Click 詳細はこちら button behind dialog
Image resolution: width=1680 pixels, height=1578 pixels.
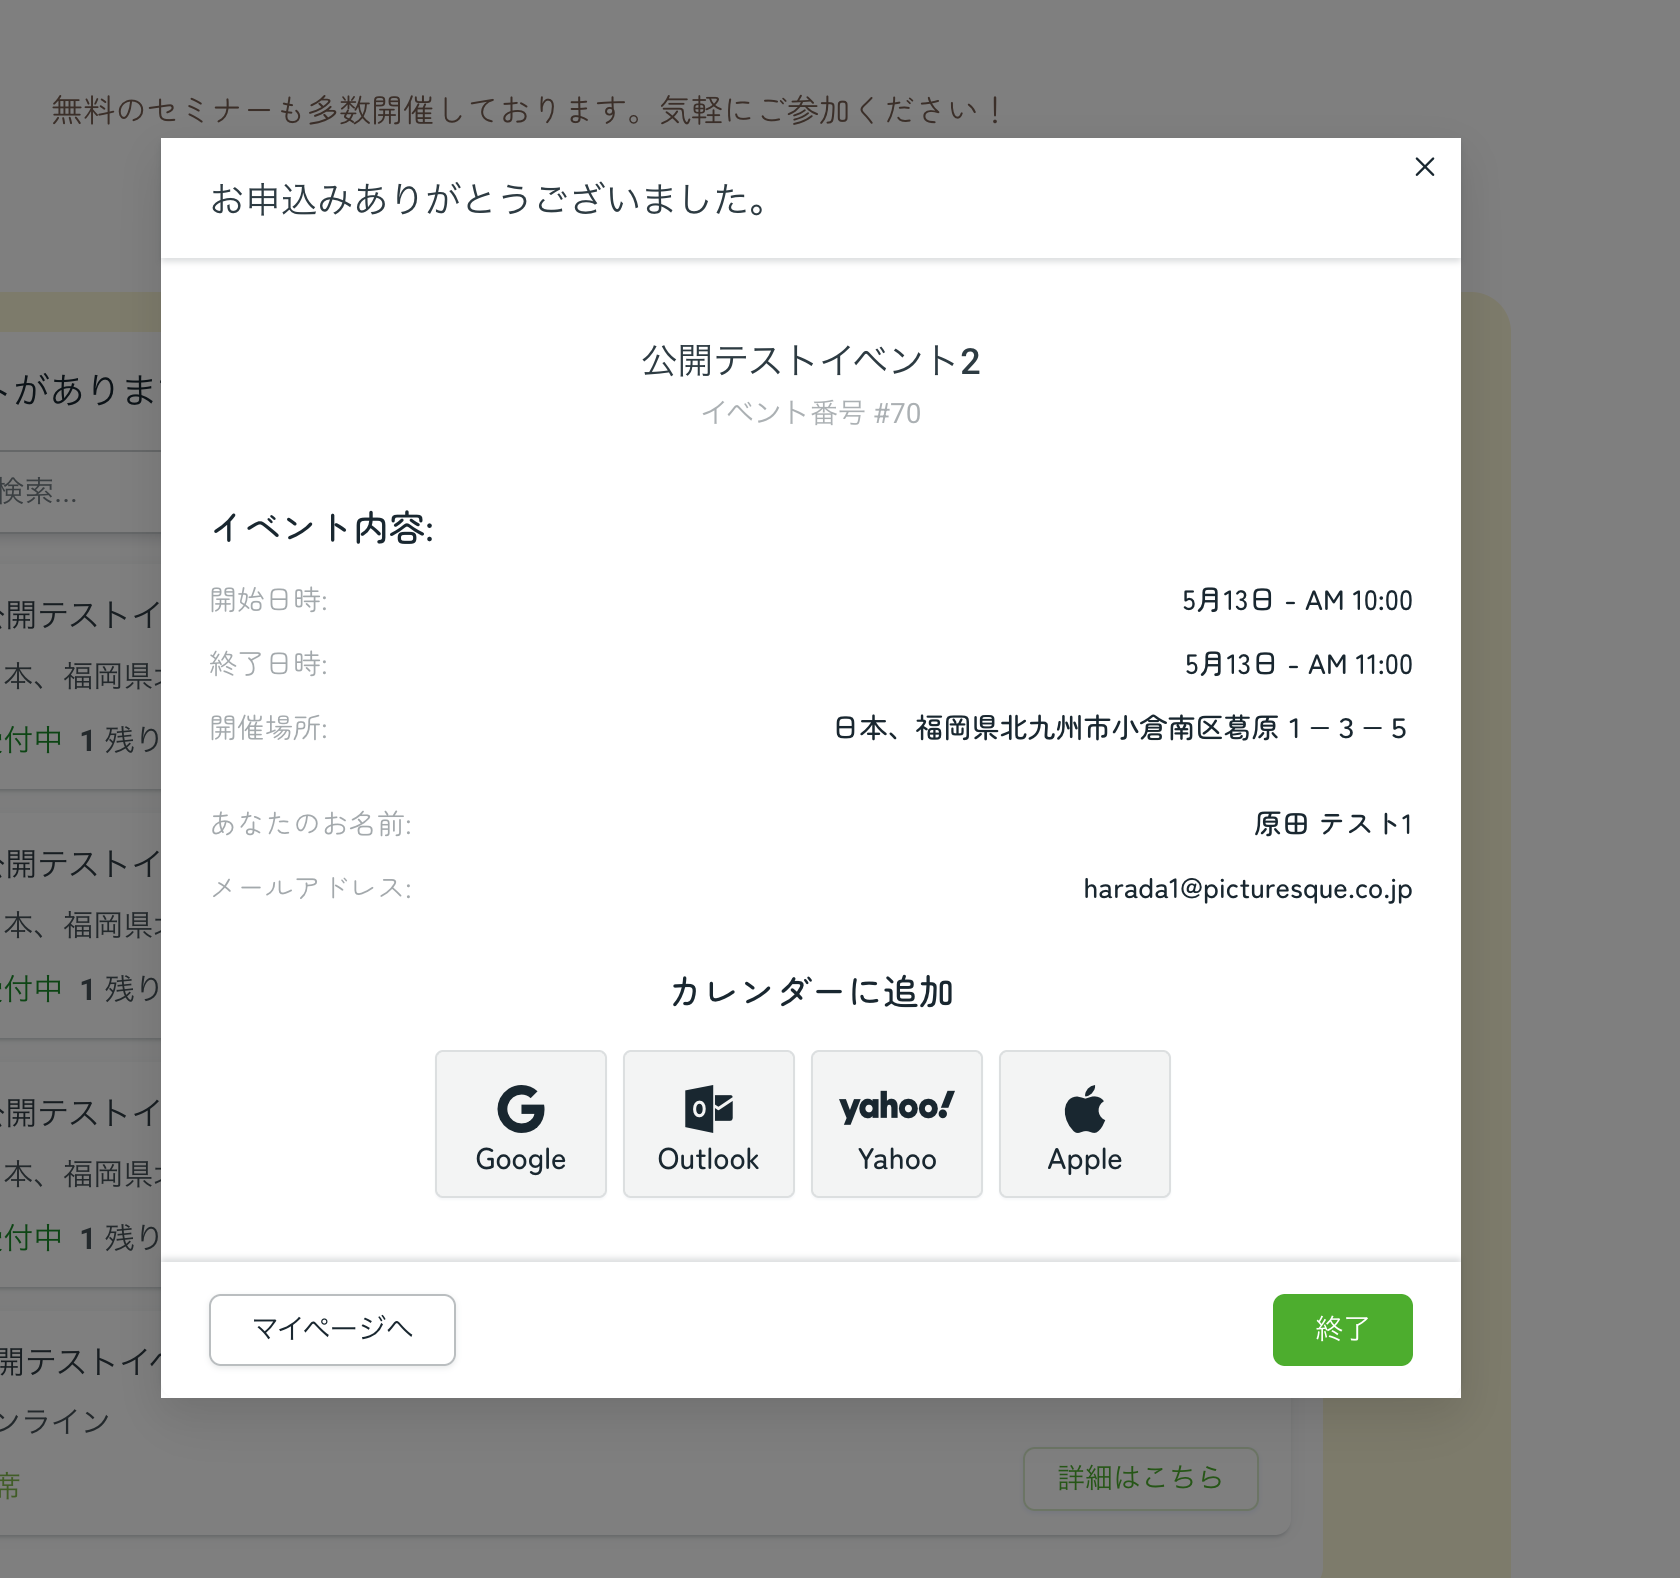click(x=1140, y=1478)
